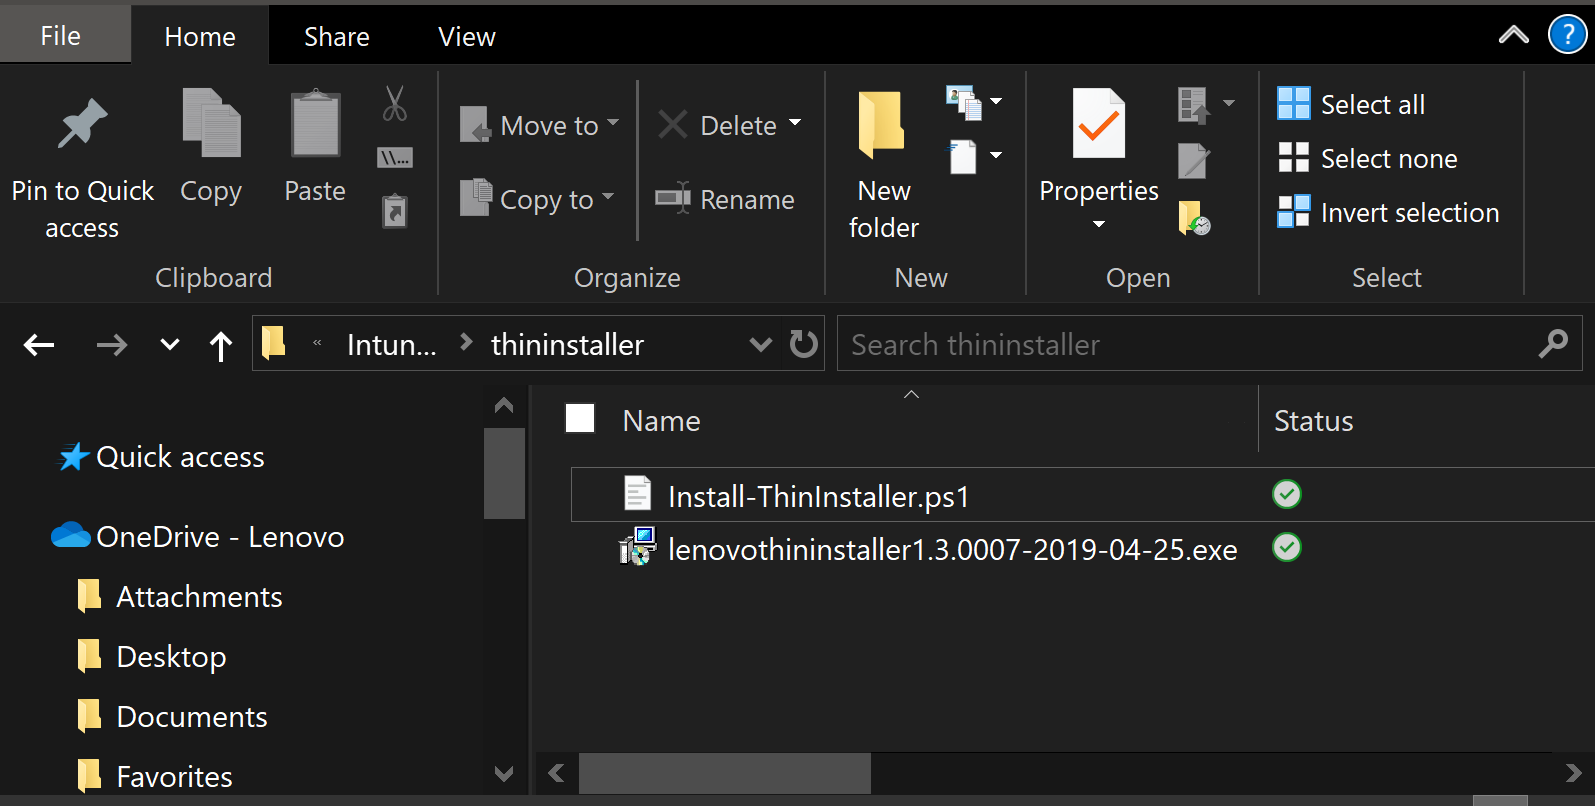Viewport: 1595px width, 806px height.
Task: Click the forward navigation arrow
Action: pyautogui.click(x=111, y=345)
